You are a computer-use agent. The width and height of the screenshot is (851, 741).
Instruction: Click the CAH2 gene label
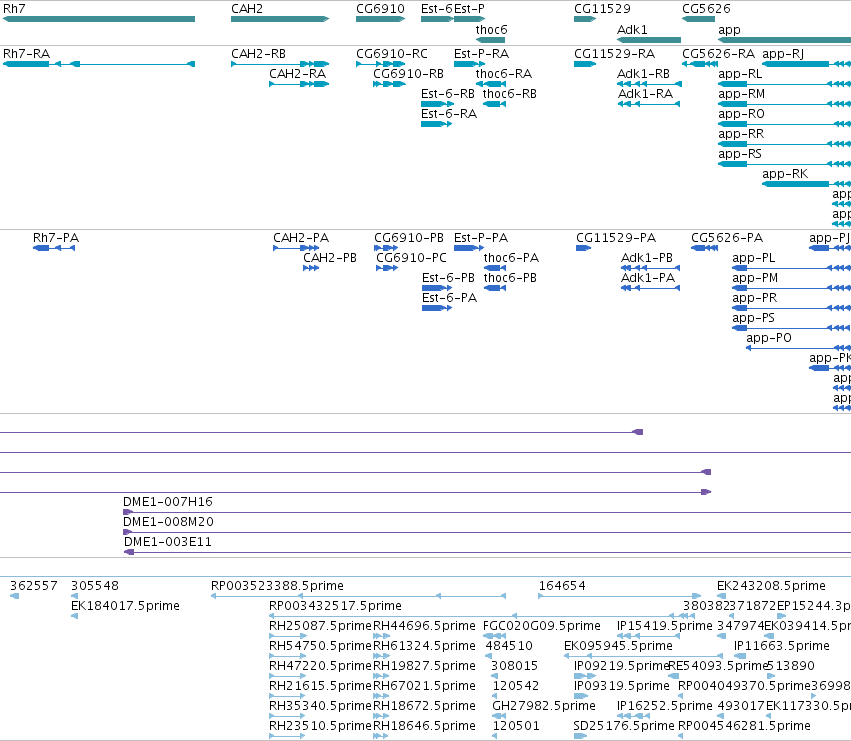pos(247,9)
